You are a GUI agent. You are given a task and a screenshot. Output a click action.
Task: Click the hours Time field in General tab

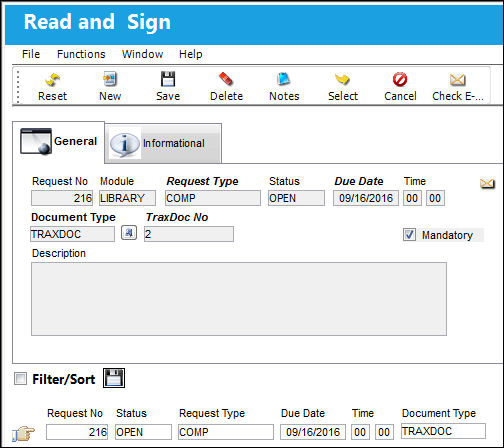[412, 198]
